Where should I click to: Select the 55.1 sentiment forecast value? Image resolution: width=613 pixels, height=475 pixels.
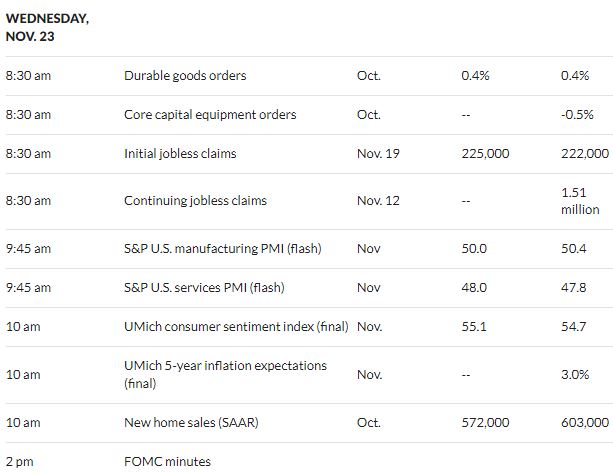point(474,326)
